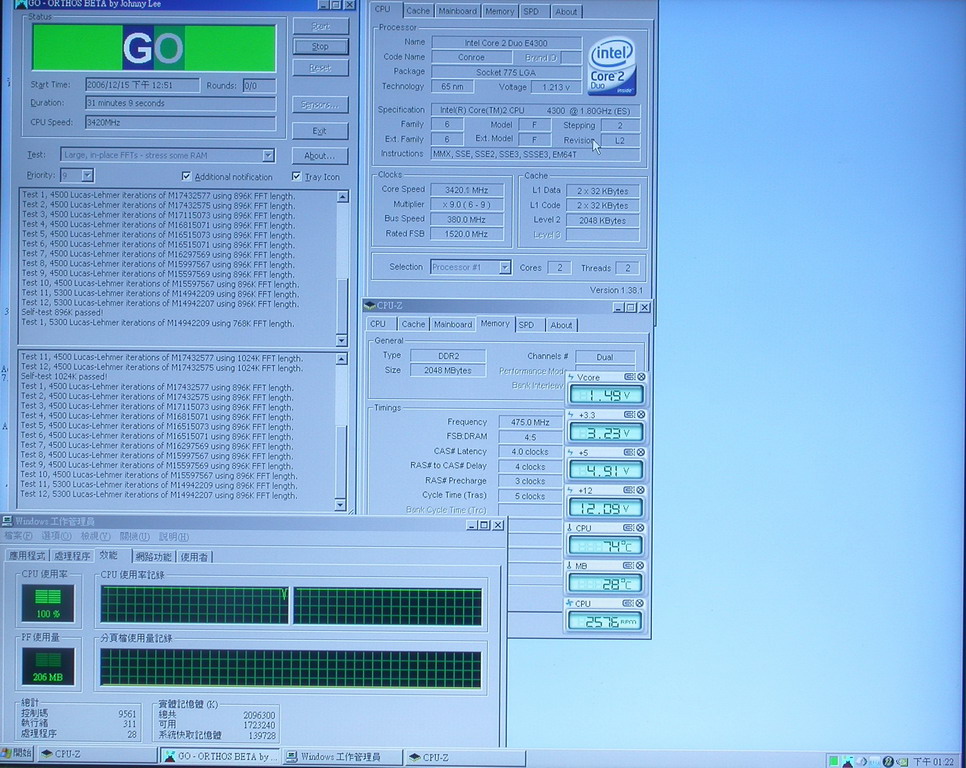Open Mainboard tab in the memory CPU-Z window
Viewport: 966px width, 768px height.
pyautogui.click(x=453, y=325)
